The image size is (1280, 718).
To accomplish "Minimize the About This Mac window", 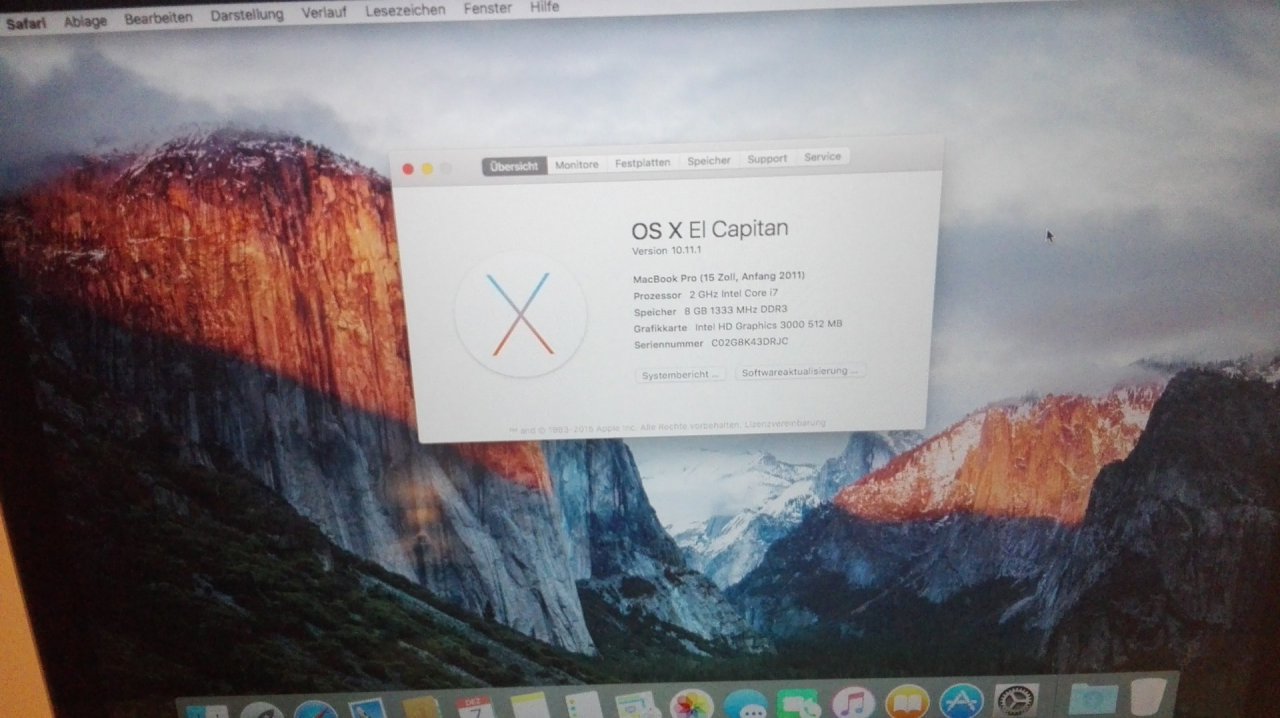I will (427, 168).
